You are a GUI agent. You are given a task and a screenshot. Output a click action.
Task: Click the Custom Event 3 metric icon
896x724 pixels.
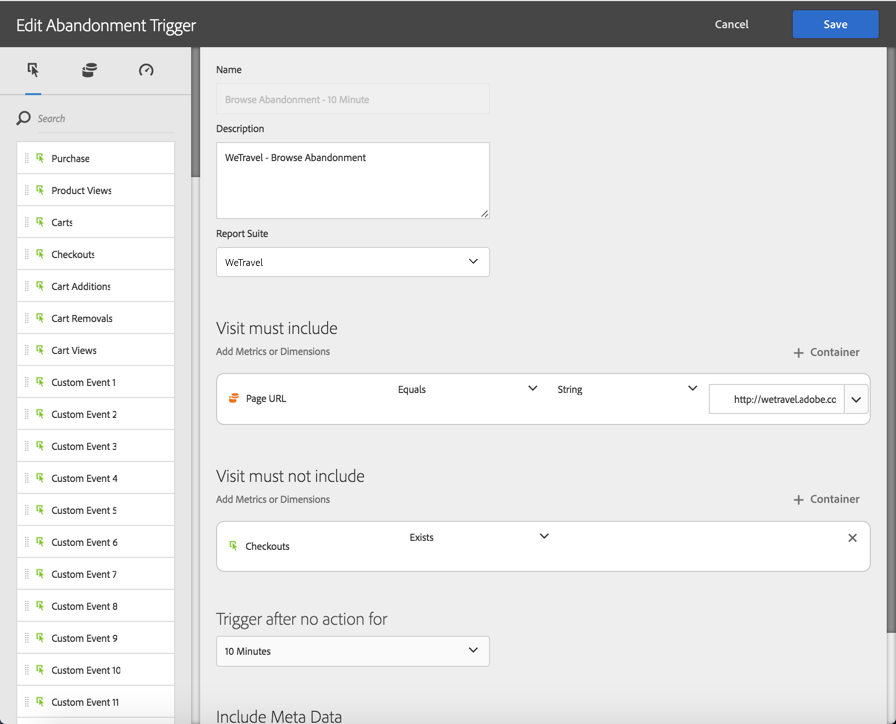tap(40, 446)
